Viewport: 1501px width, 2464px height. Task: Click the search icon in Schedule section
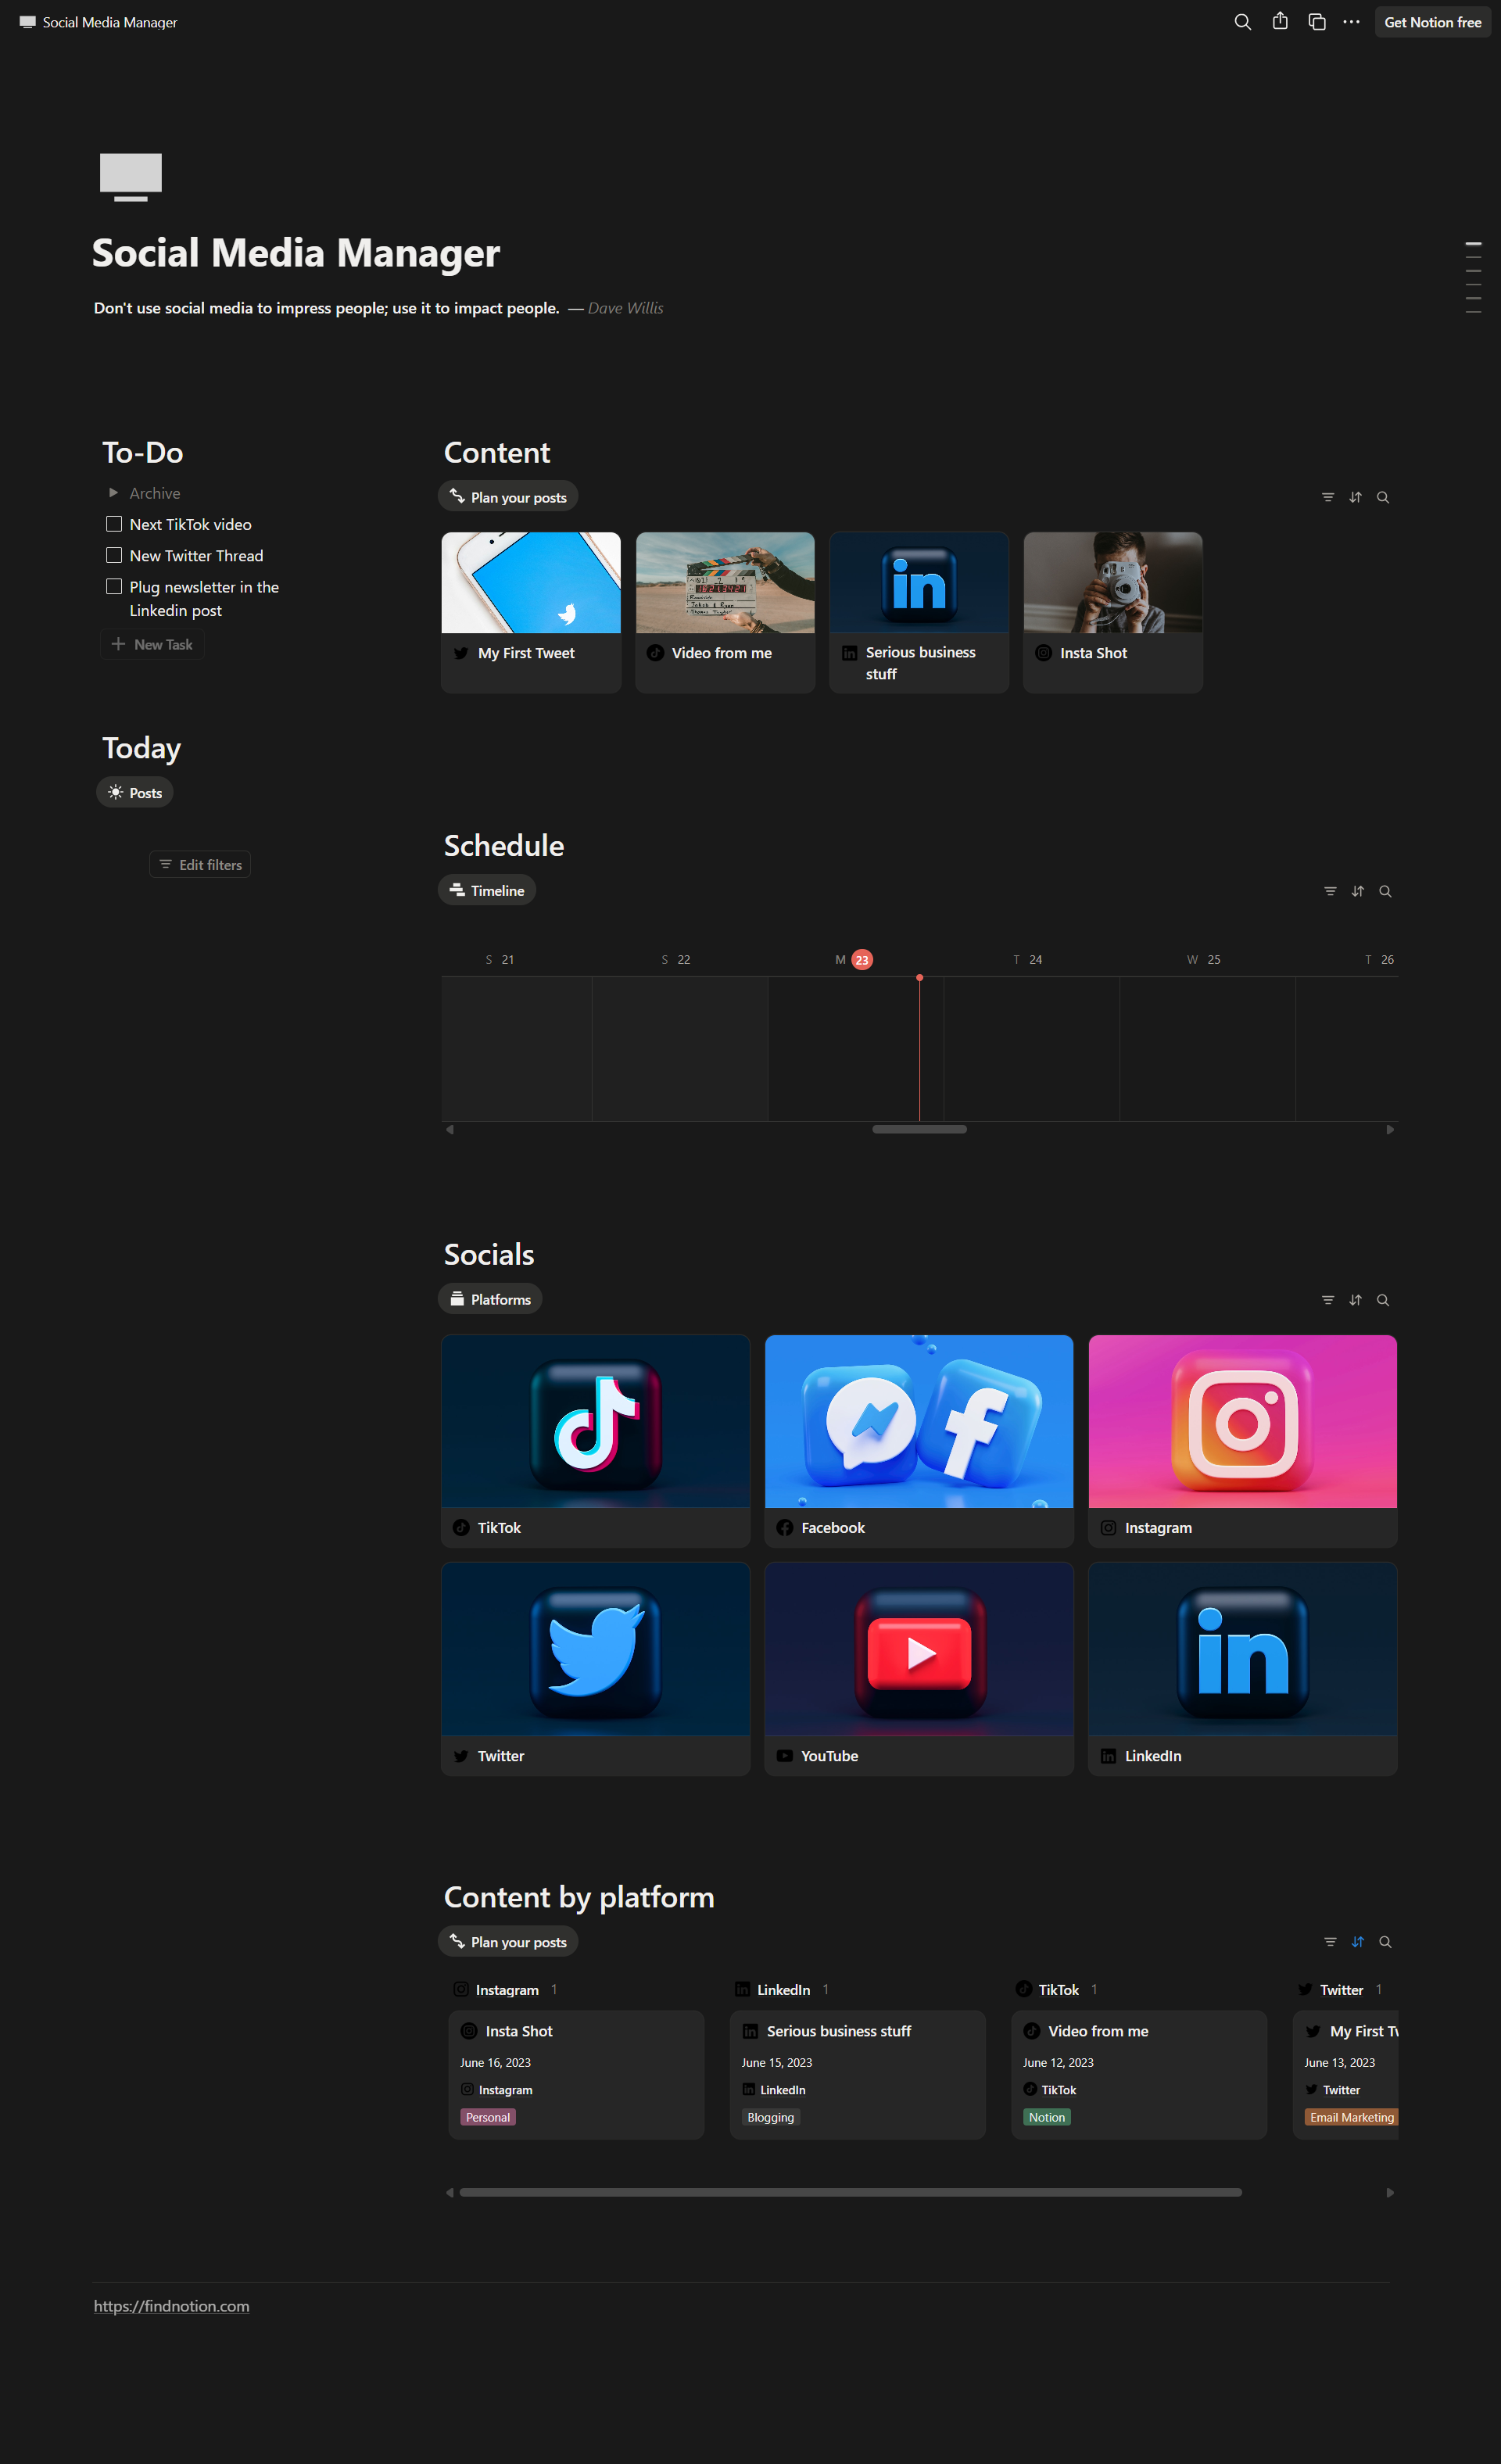(1385, 891)
